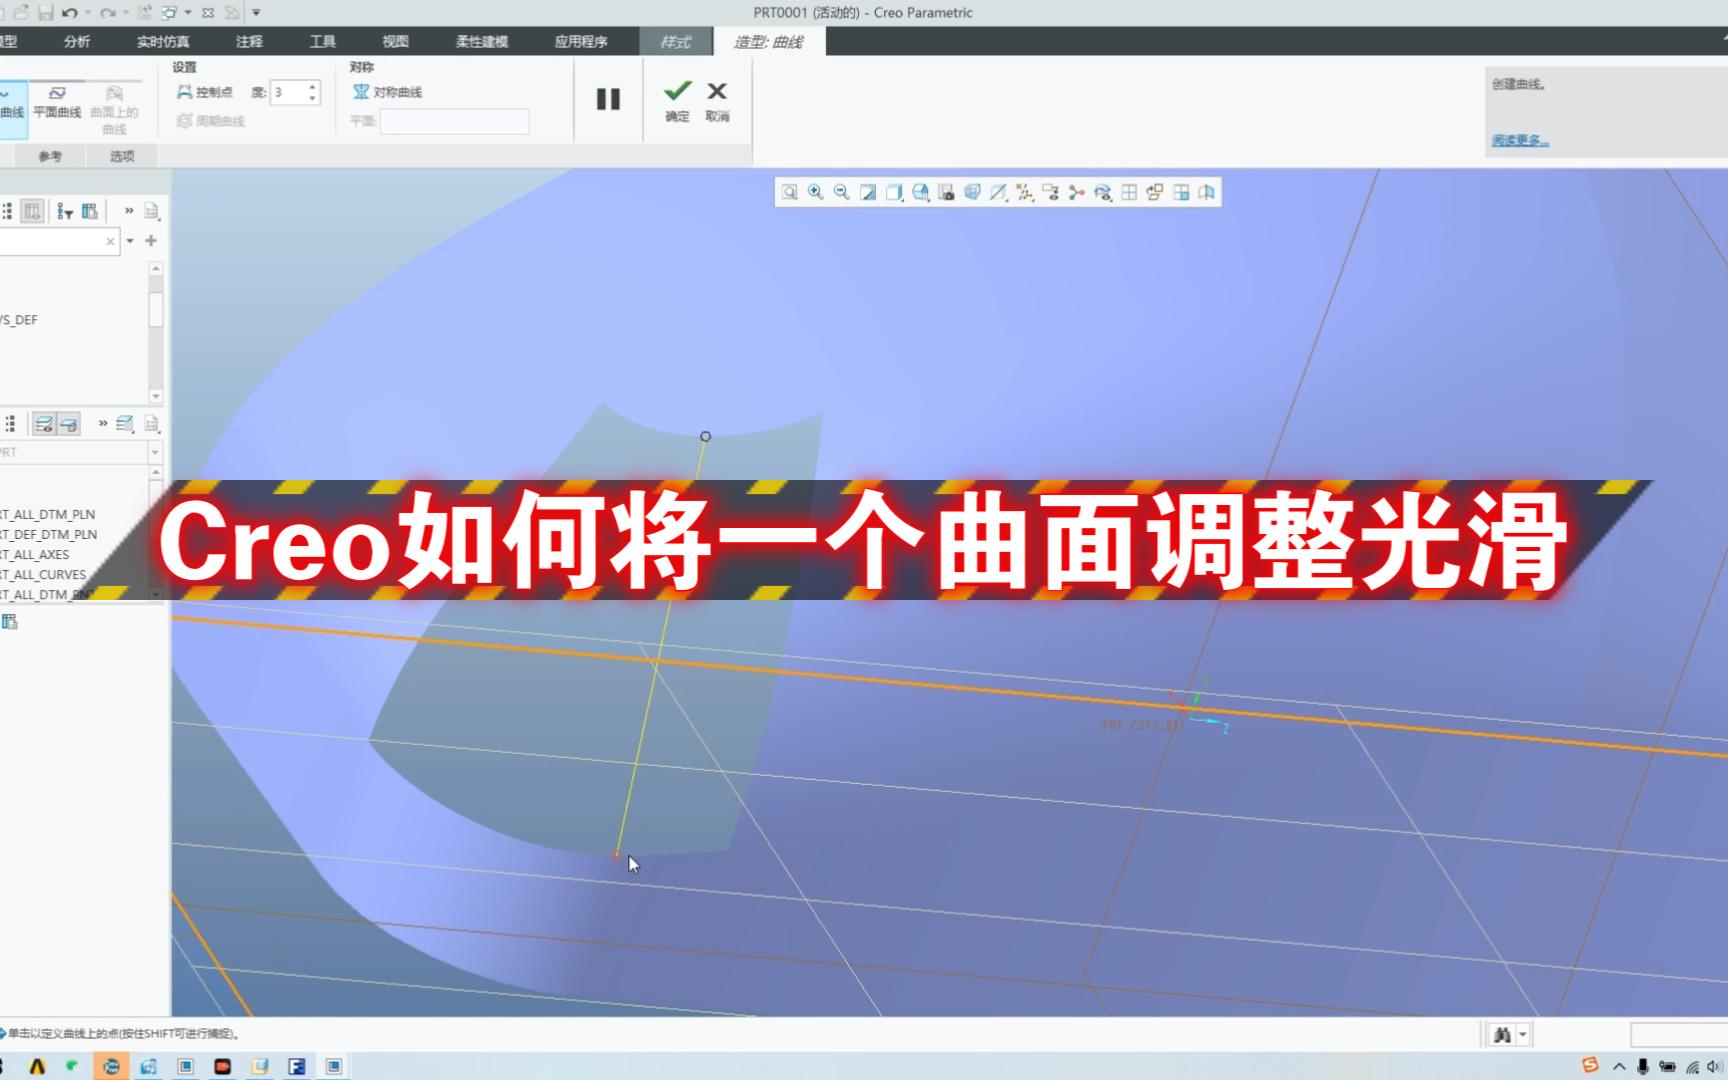1728x1080 pixels.
Task: Toggle the Control Points (控制点) option
Action: (204, 92)
